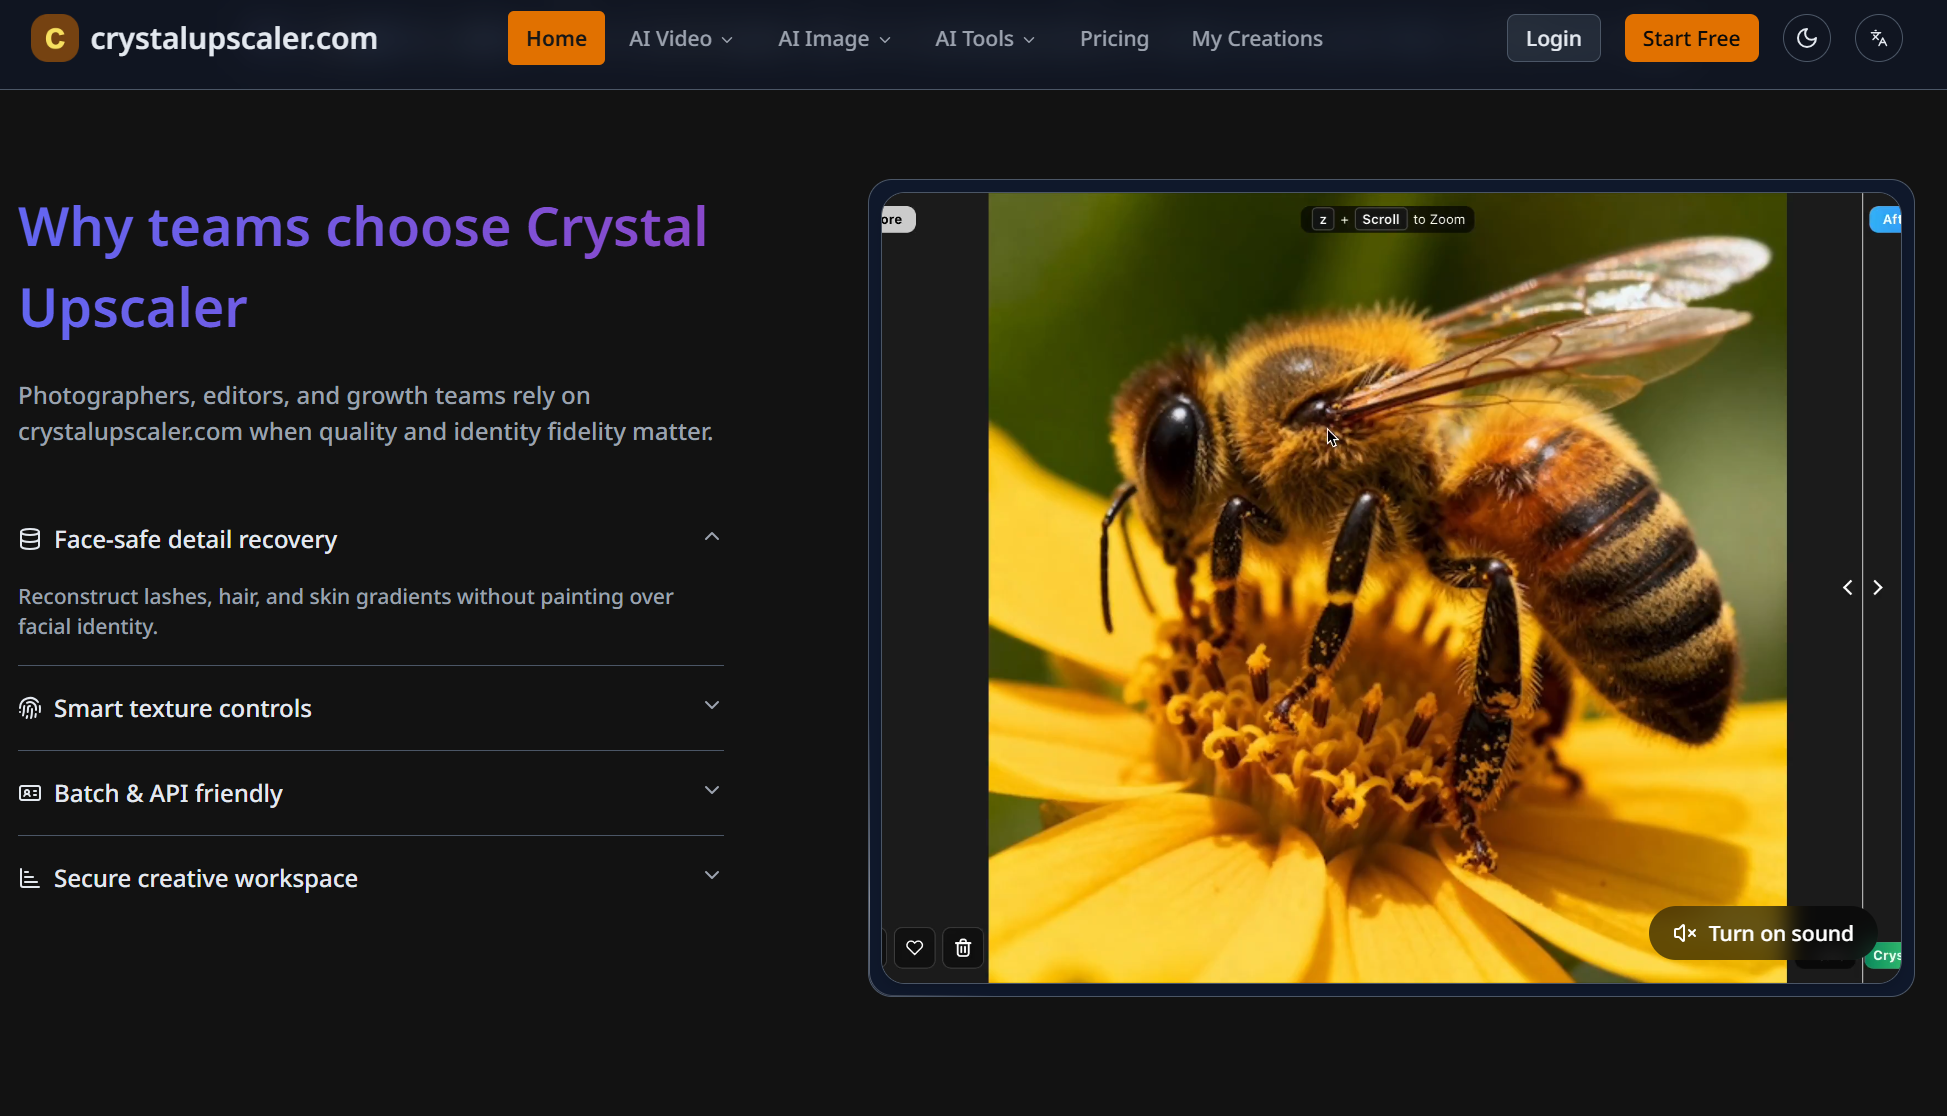This screenshot has height=1116, width=1947.
Task: Log in to your account
Action: (x=1553, y=37)
